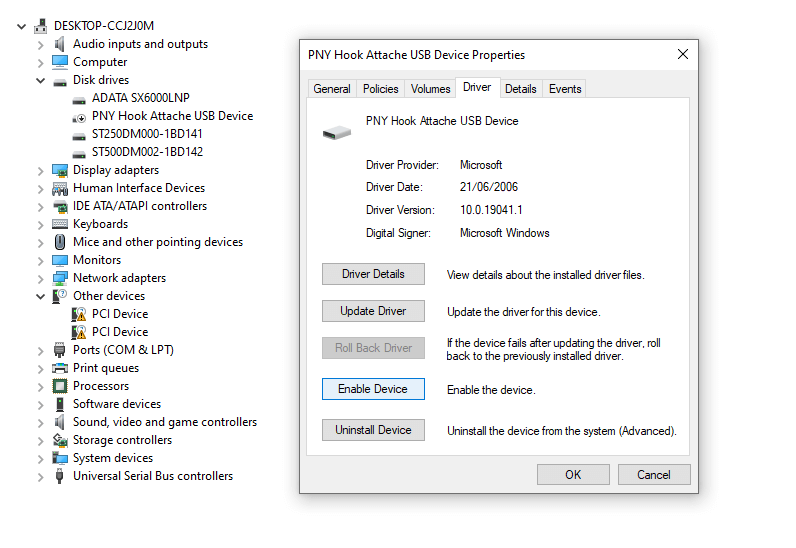Click the System devices icon

[x=59, y=458]
